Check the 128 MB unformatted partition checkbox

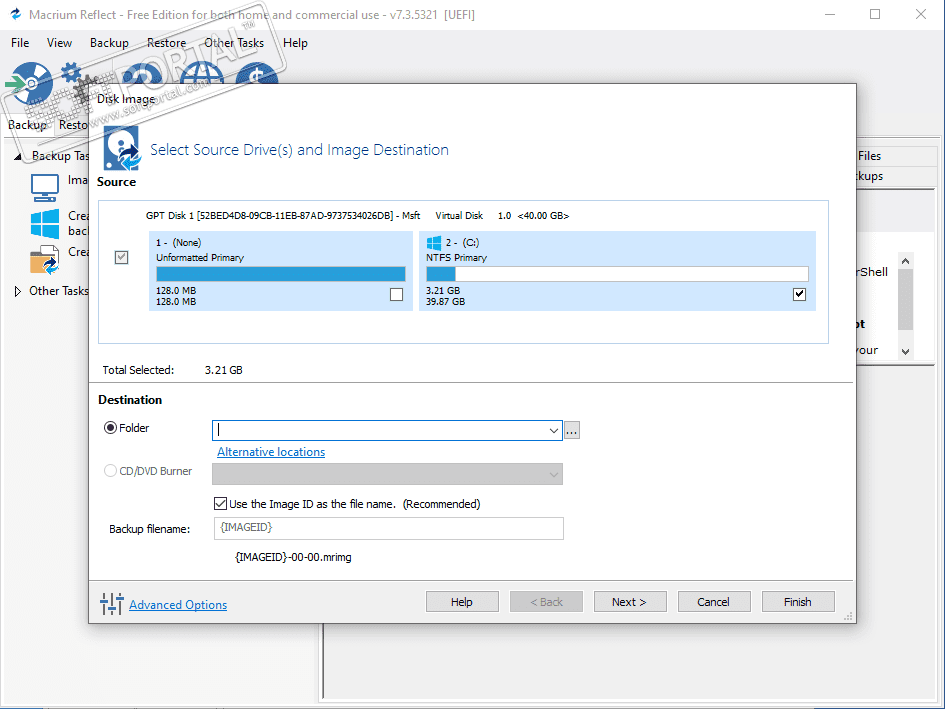[x=397, y=294]
